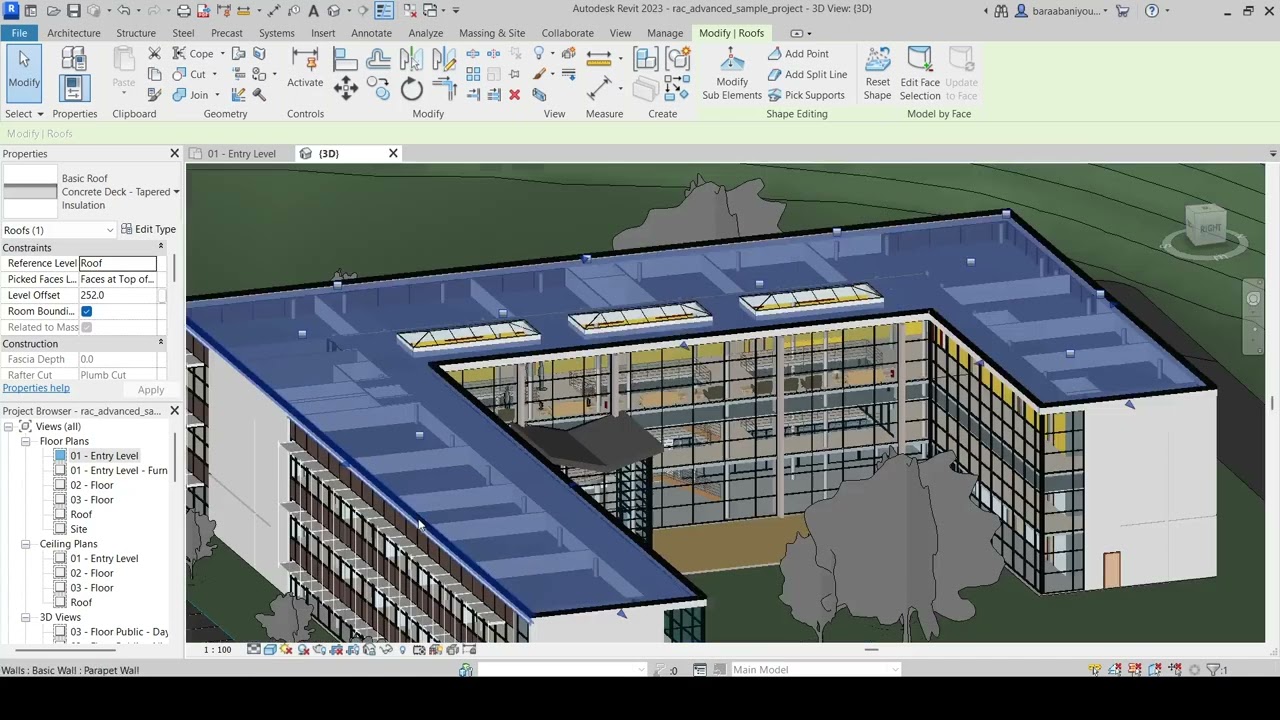Click the Pick Supports tool
The image size is (1280, 720).
[806, 95]
